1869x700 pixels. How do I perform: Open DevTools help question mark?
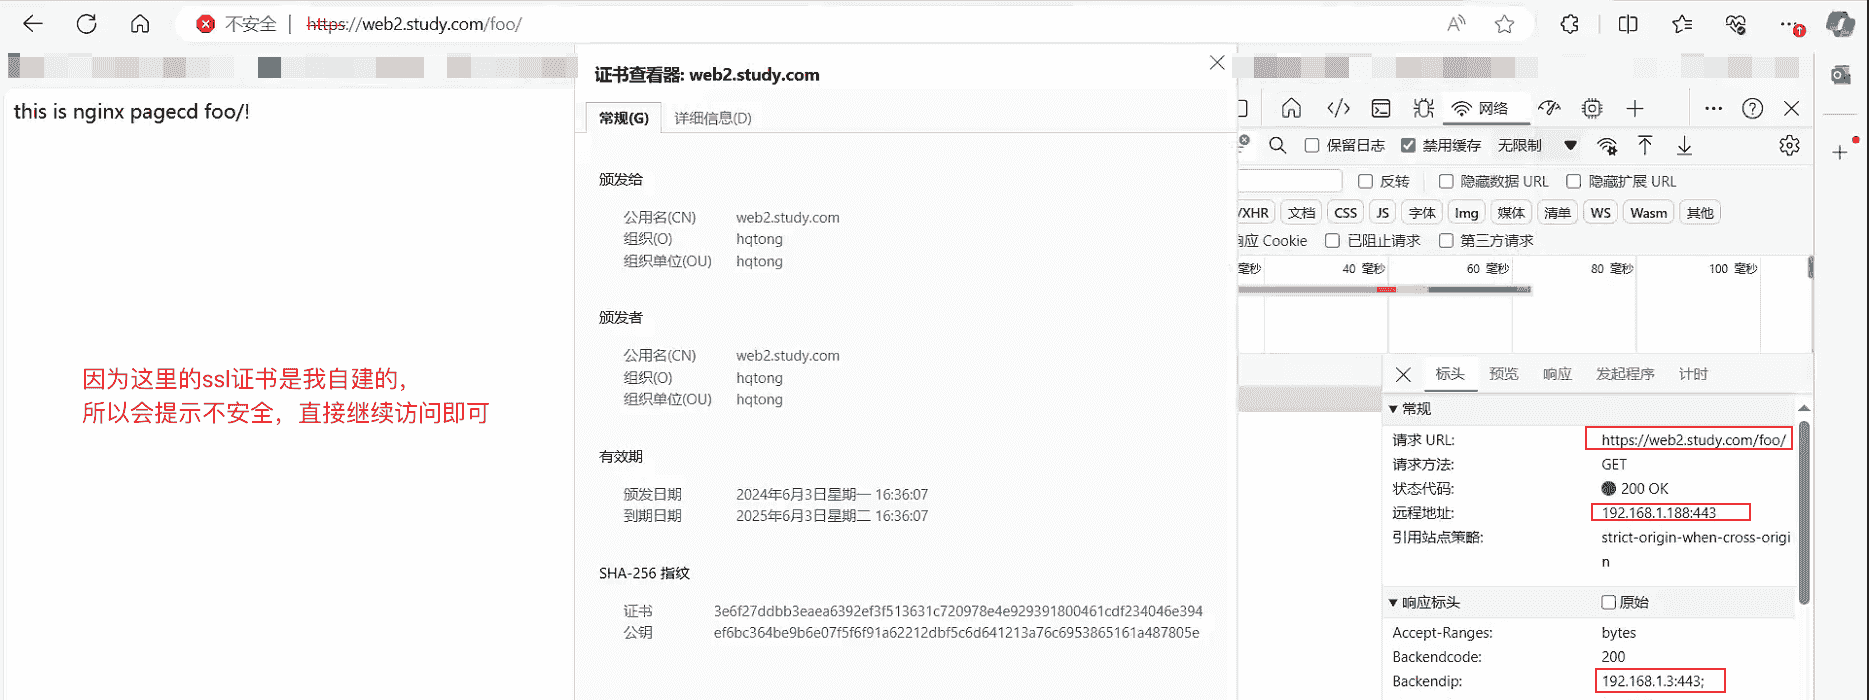tap(1752, 108)
